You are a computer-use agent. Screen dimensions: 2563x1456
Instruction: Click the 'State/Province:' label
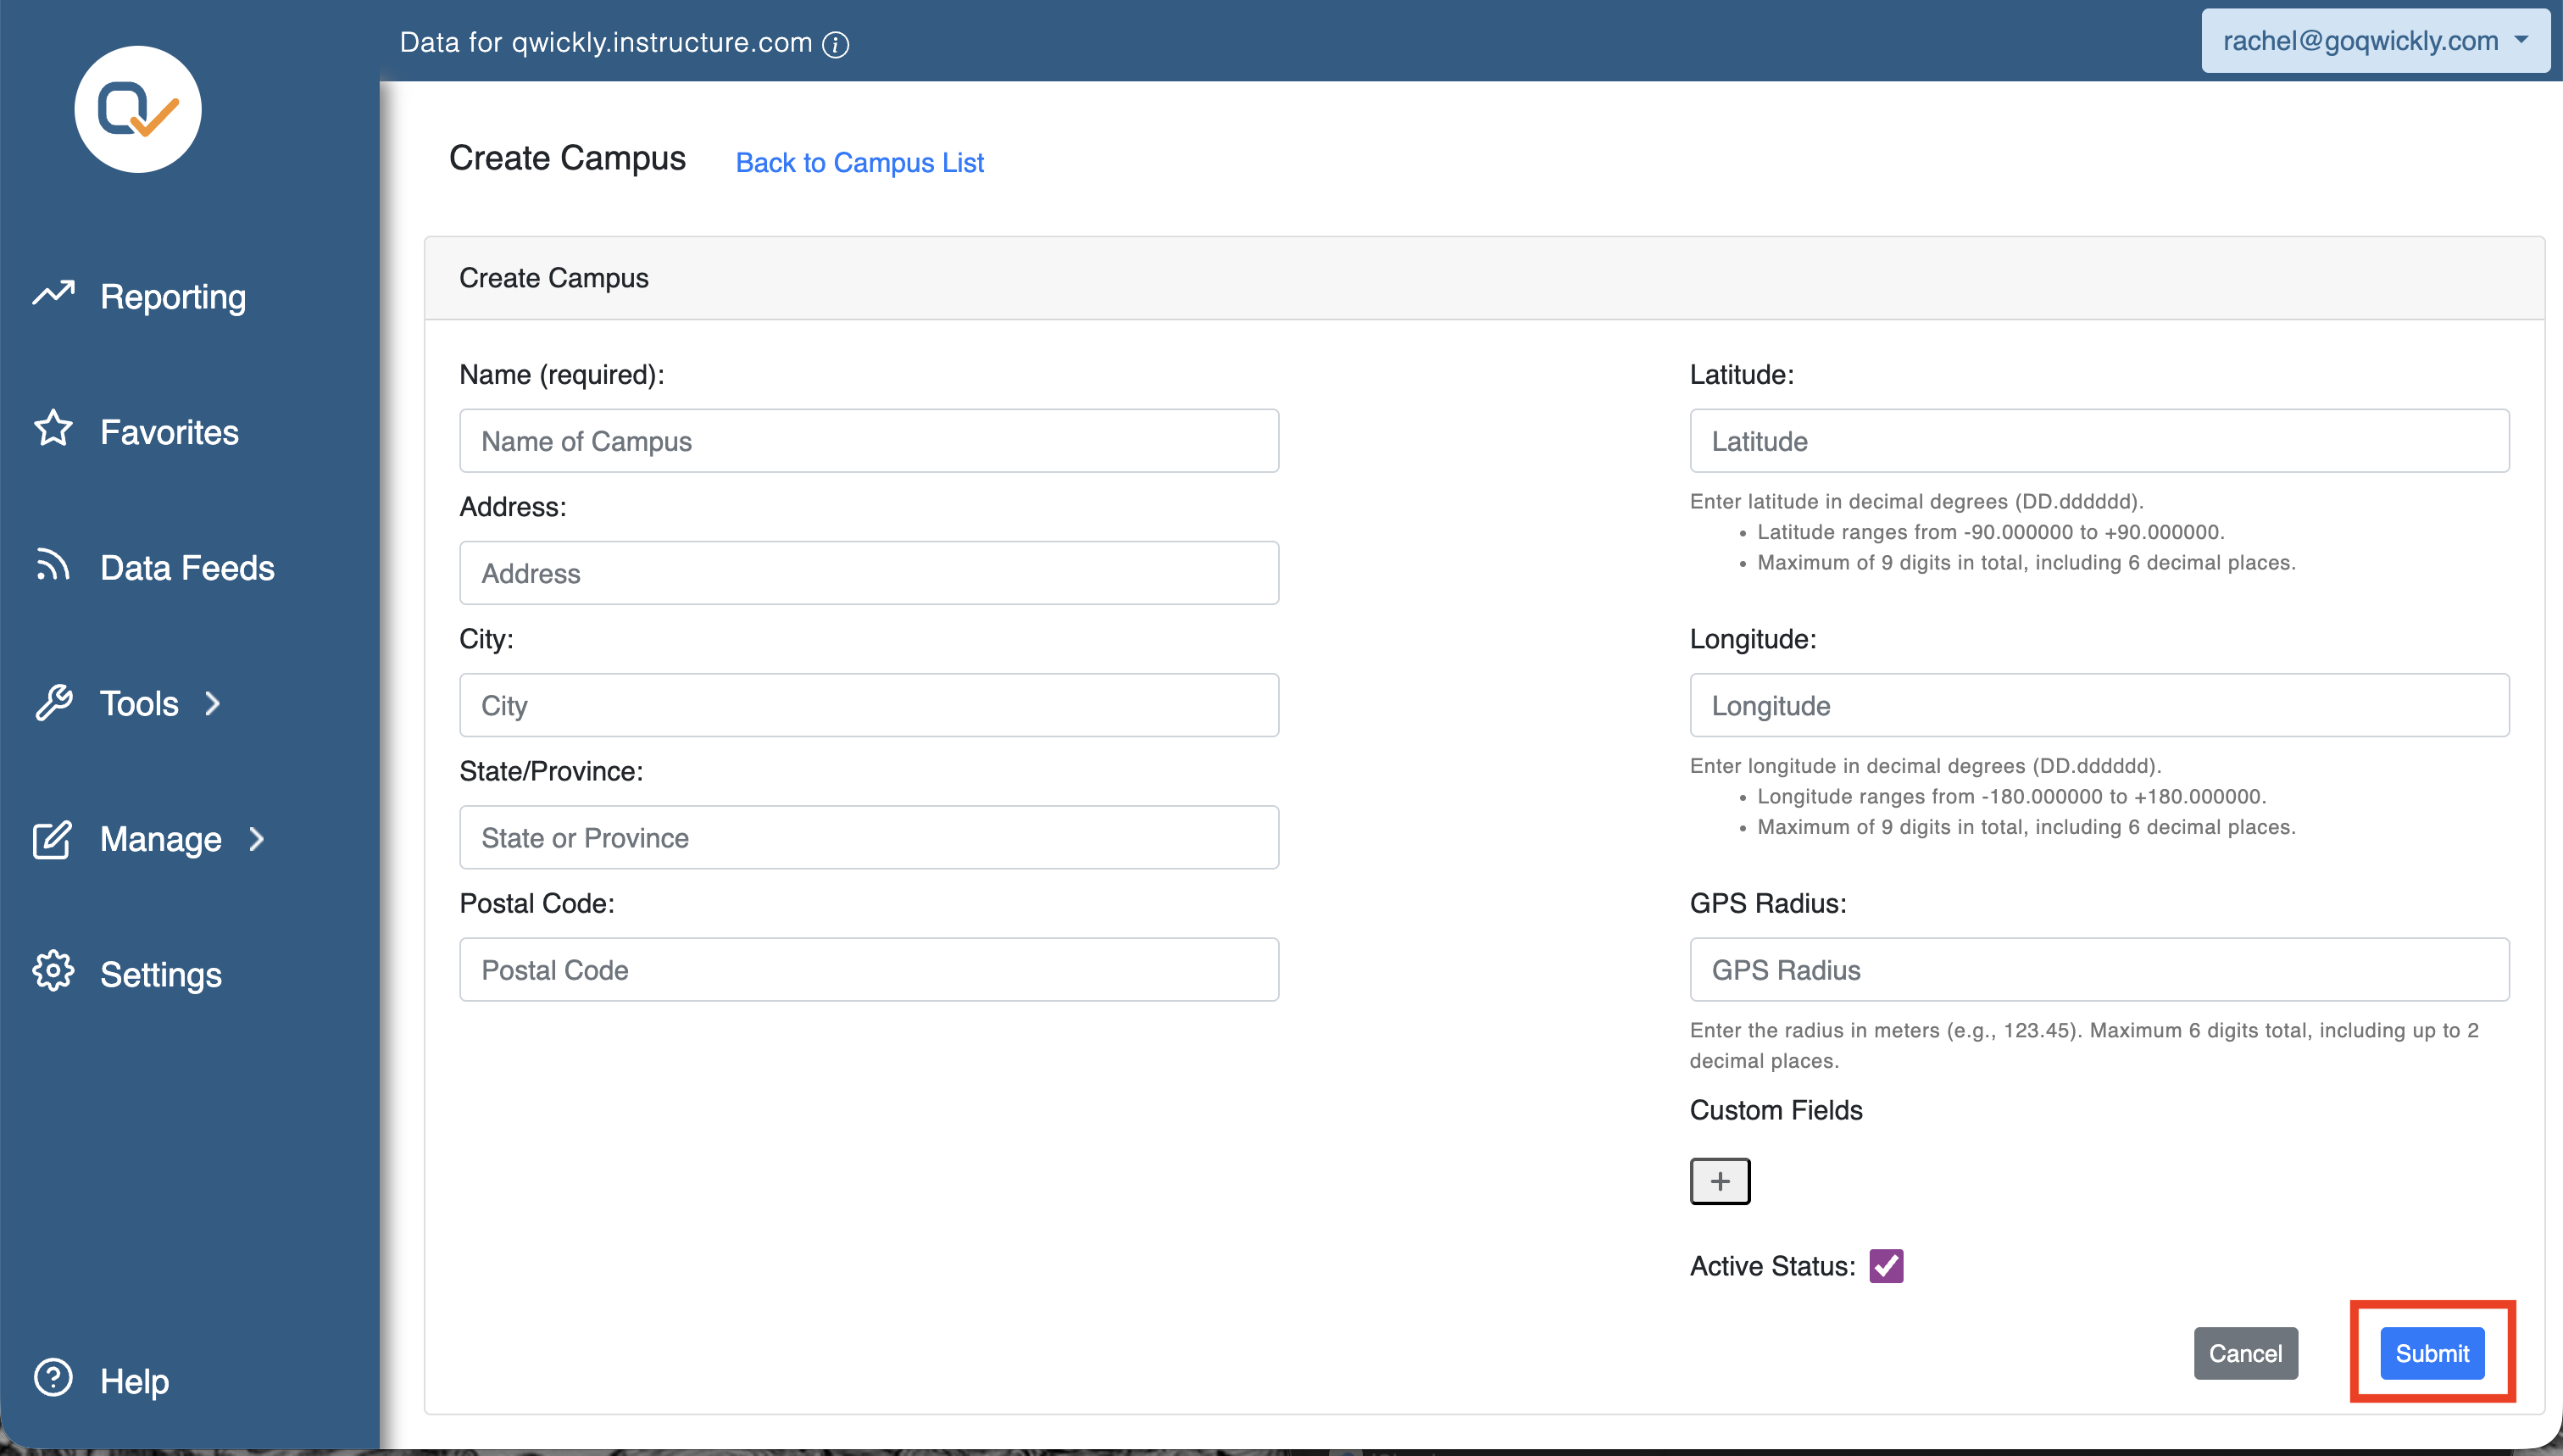551,772
